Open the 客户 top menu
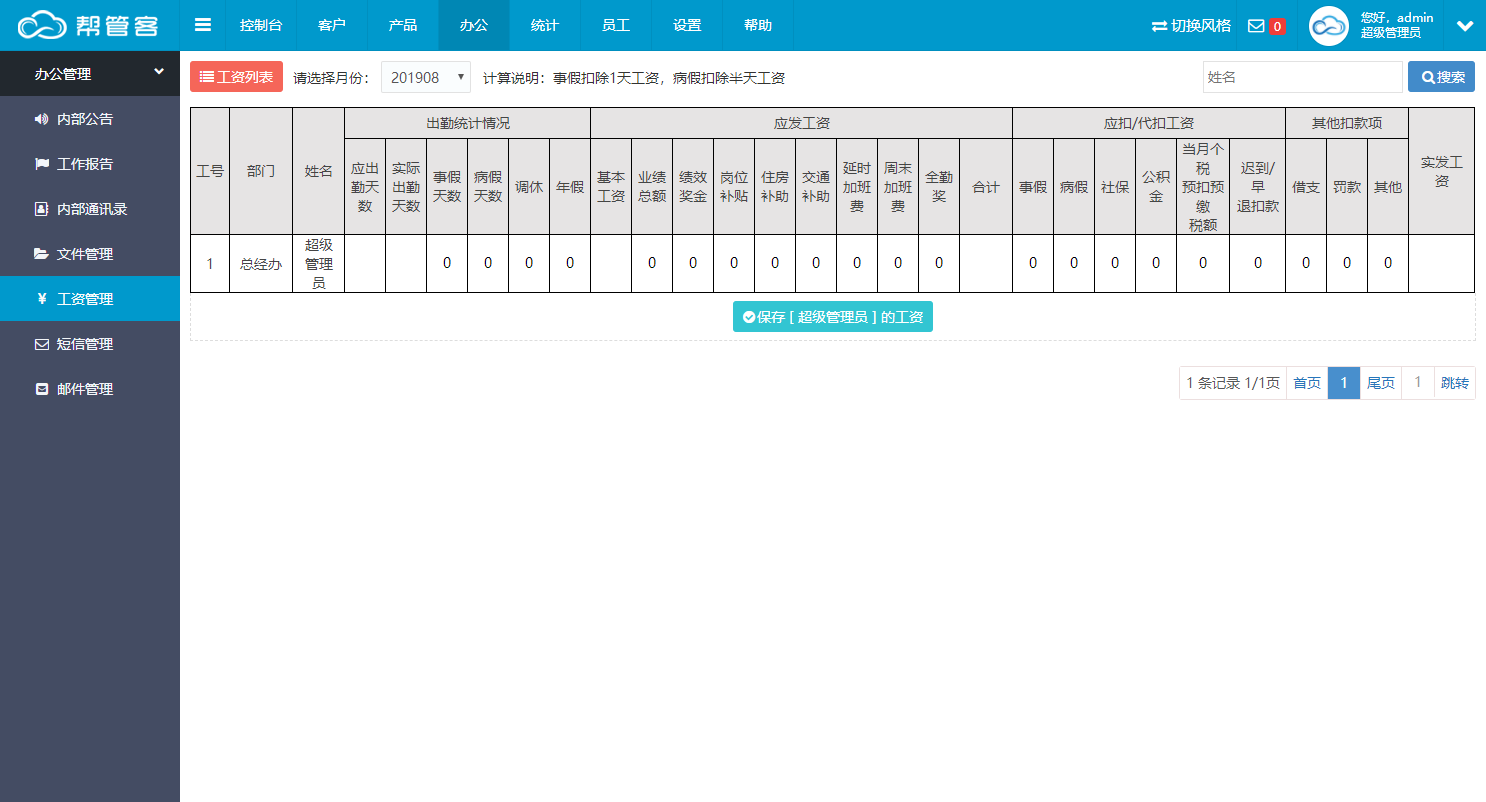 tap(332, 25)
